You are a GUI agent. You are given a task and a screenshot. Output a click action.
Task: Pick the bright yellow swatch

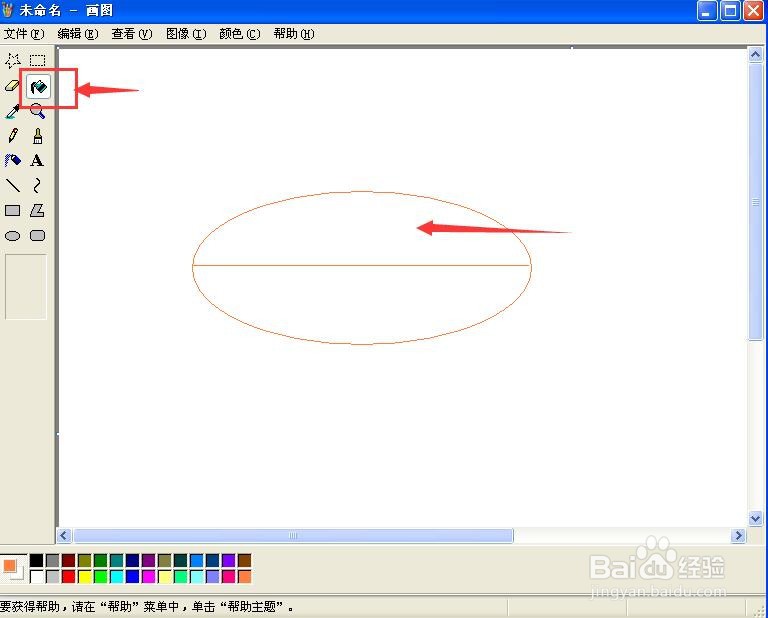[x=85, y=576]
